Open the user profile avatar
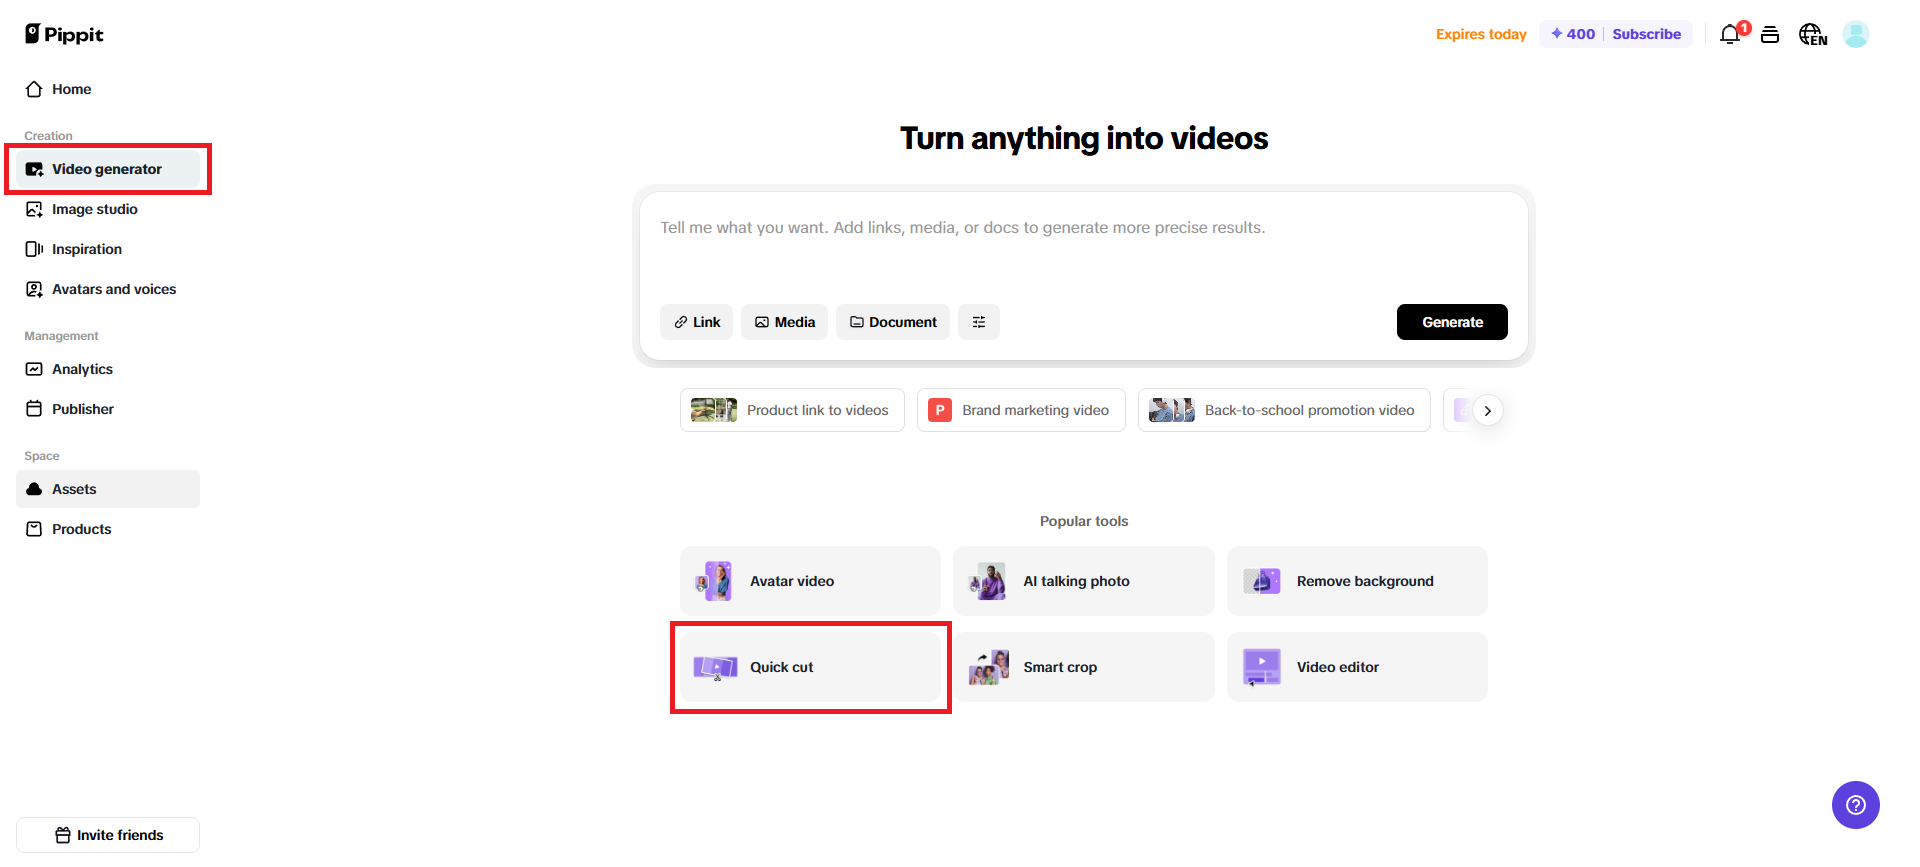The width and height of the screenshot is (1920, 867). click(x=1856, y=34)
